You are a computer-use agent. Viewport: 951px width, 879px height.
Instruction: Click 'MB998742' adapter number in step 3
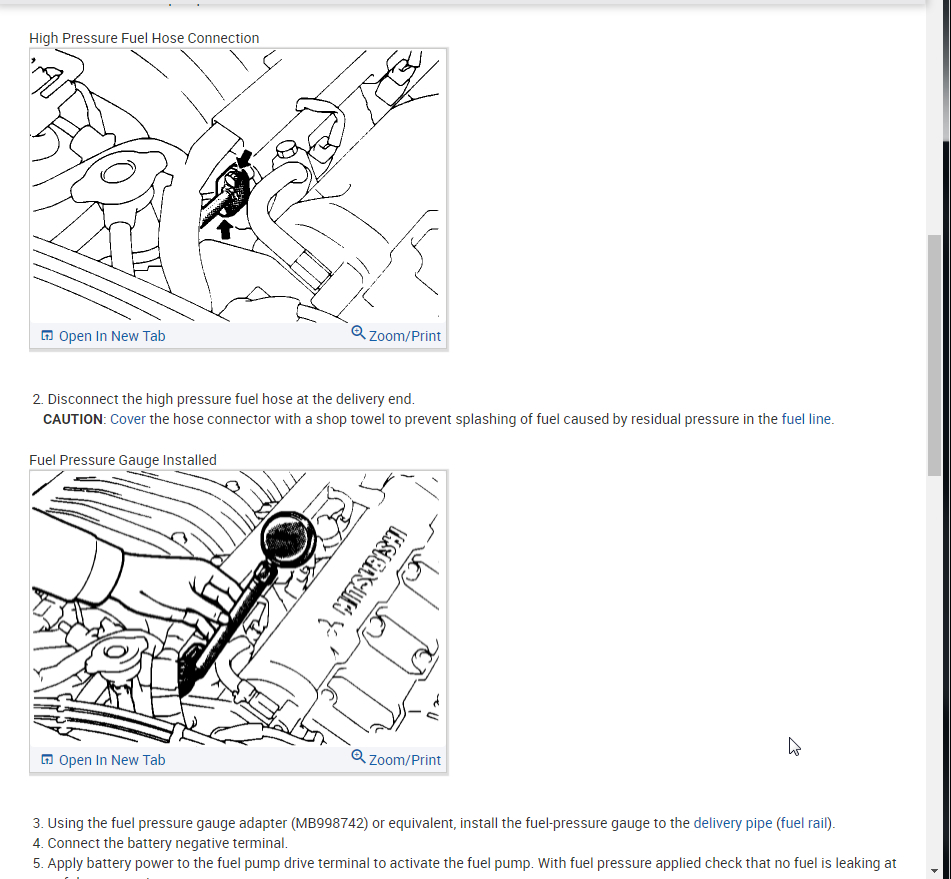point(329,823)
